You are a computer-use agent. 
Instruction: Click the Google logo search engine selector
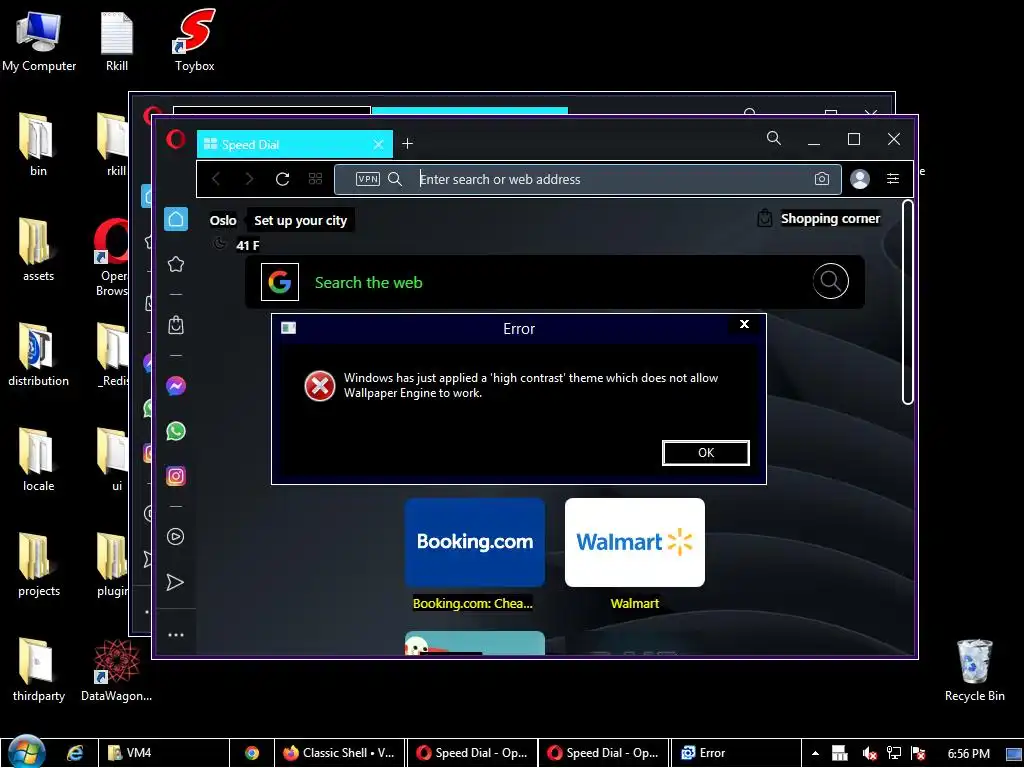(280, 282)
